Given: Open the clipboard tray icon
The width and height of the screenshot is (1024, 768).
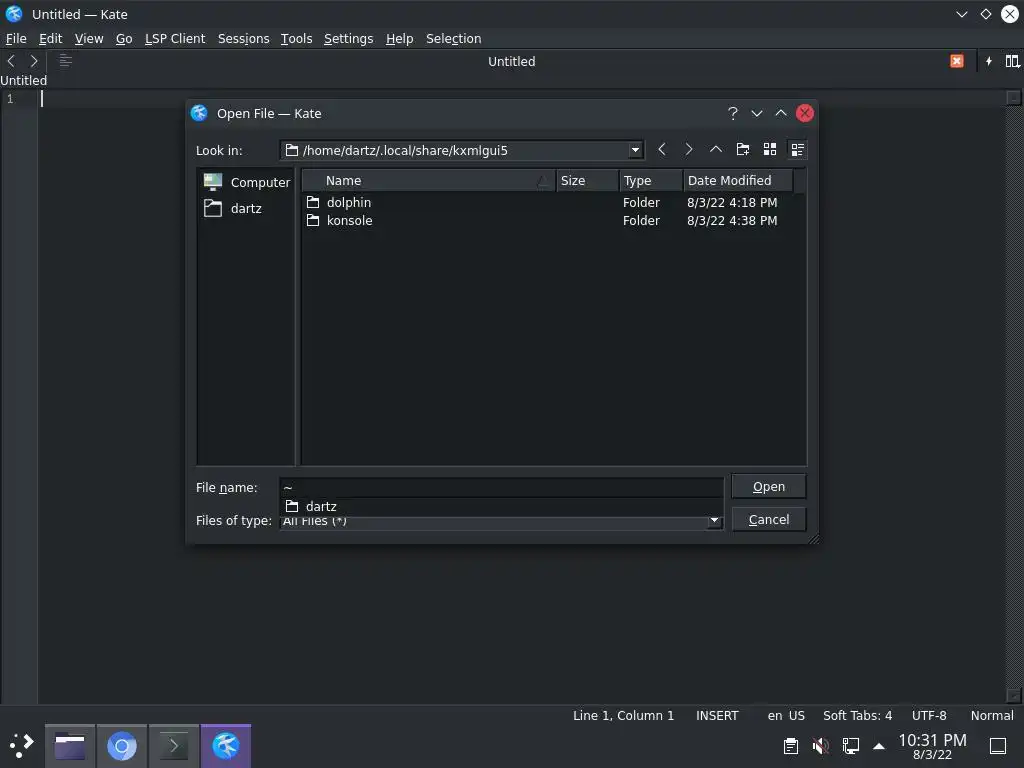Looking at the screenshot, I should [x=790, y=745].
